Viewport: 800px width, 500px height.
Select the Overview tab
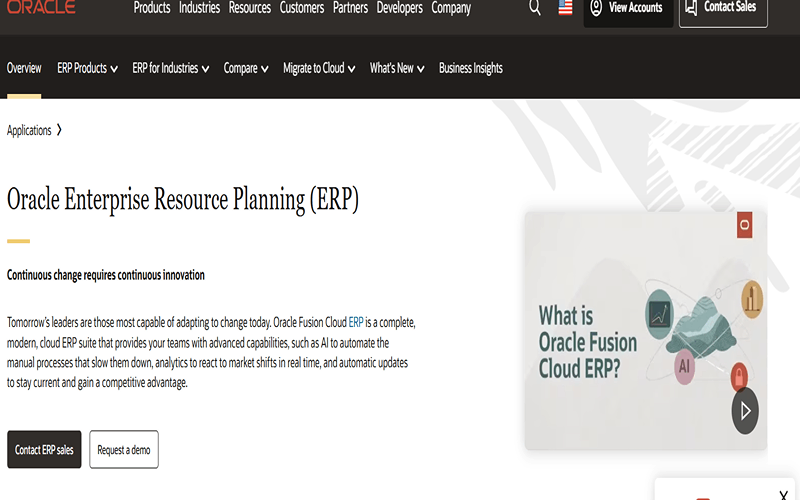[x=24, y=68]
